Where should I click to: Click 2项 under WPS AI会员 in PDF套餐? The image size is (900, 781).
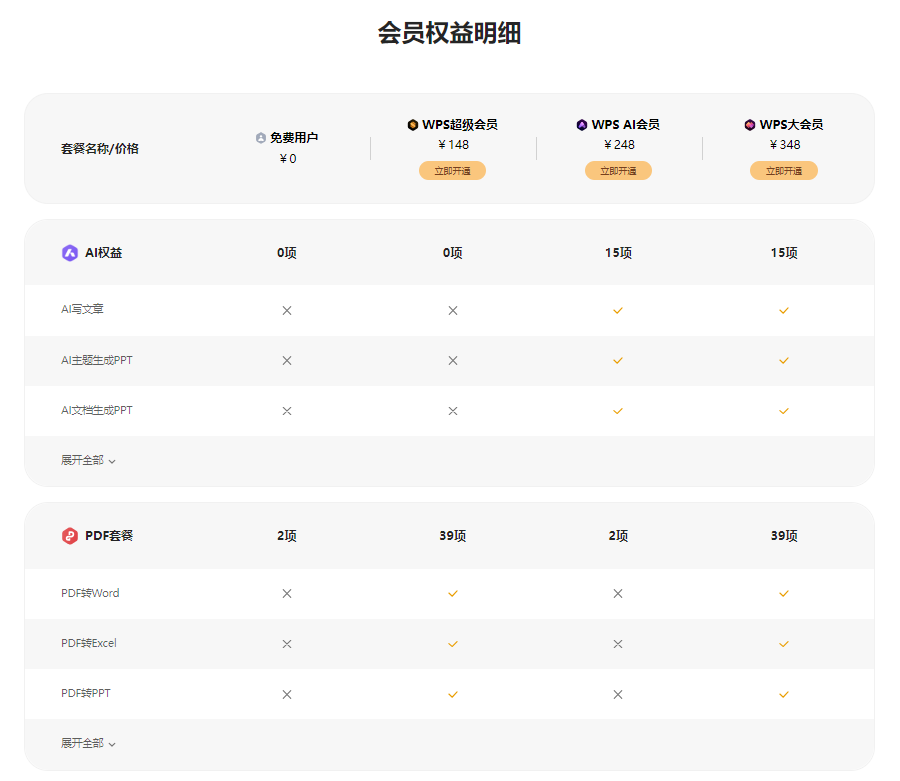pos(618,535)
